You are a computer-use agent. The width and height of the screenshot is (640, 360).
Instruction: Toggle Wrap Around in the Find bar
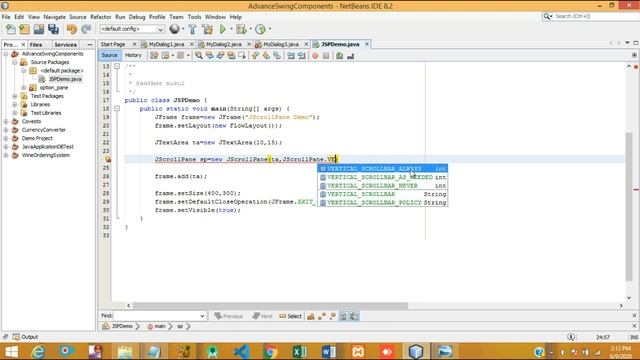(x=354, y=316)
